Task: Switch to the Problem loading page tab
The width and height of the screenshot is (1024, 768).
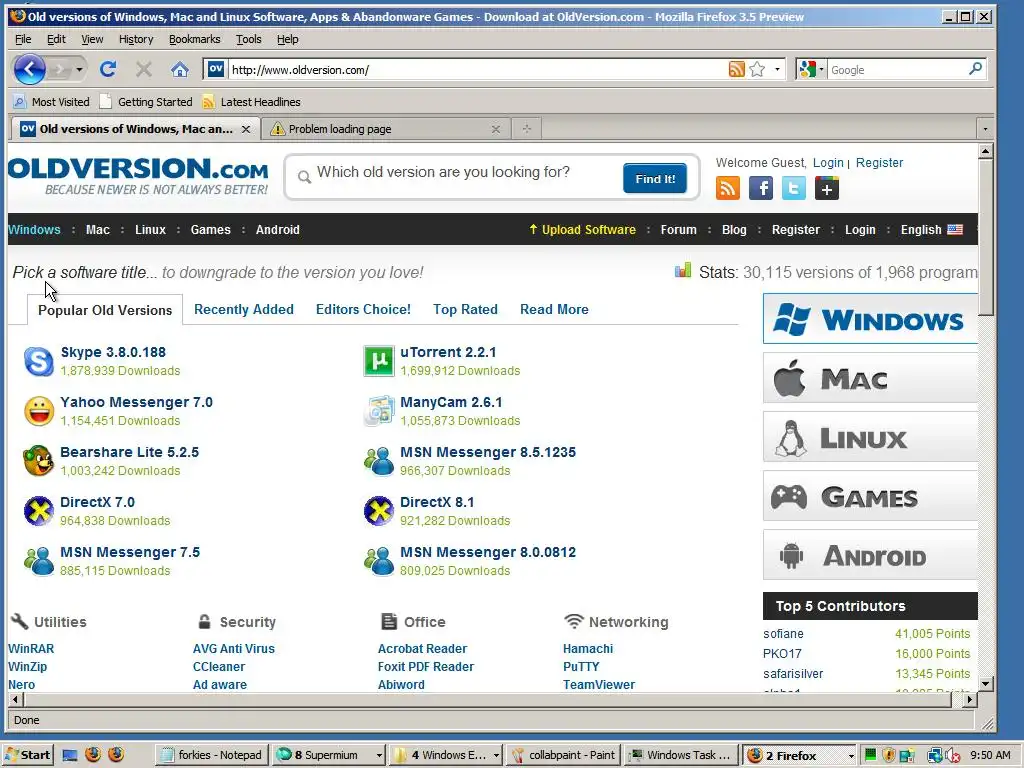Action: click(385, 129)
